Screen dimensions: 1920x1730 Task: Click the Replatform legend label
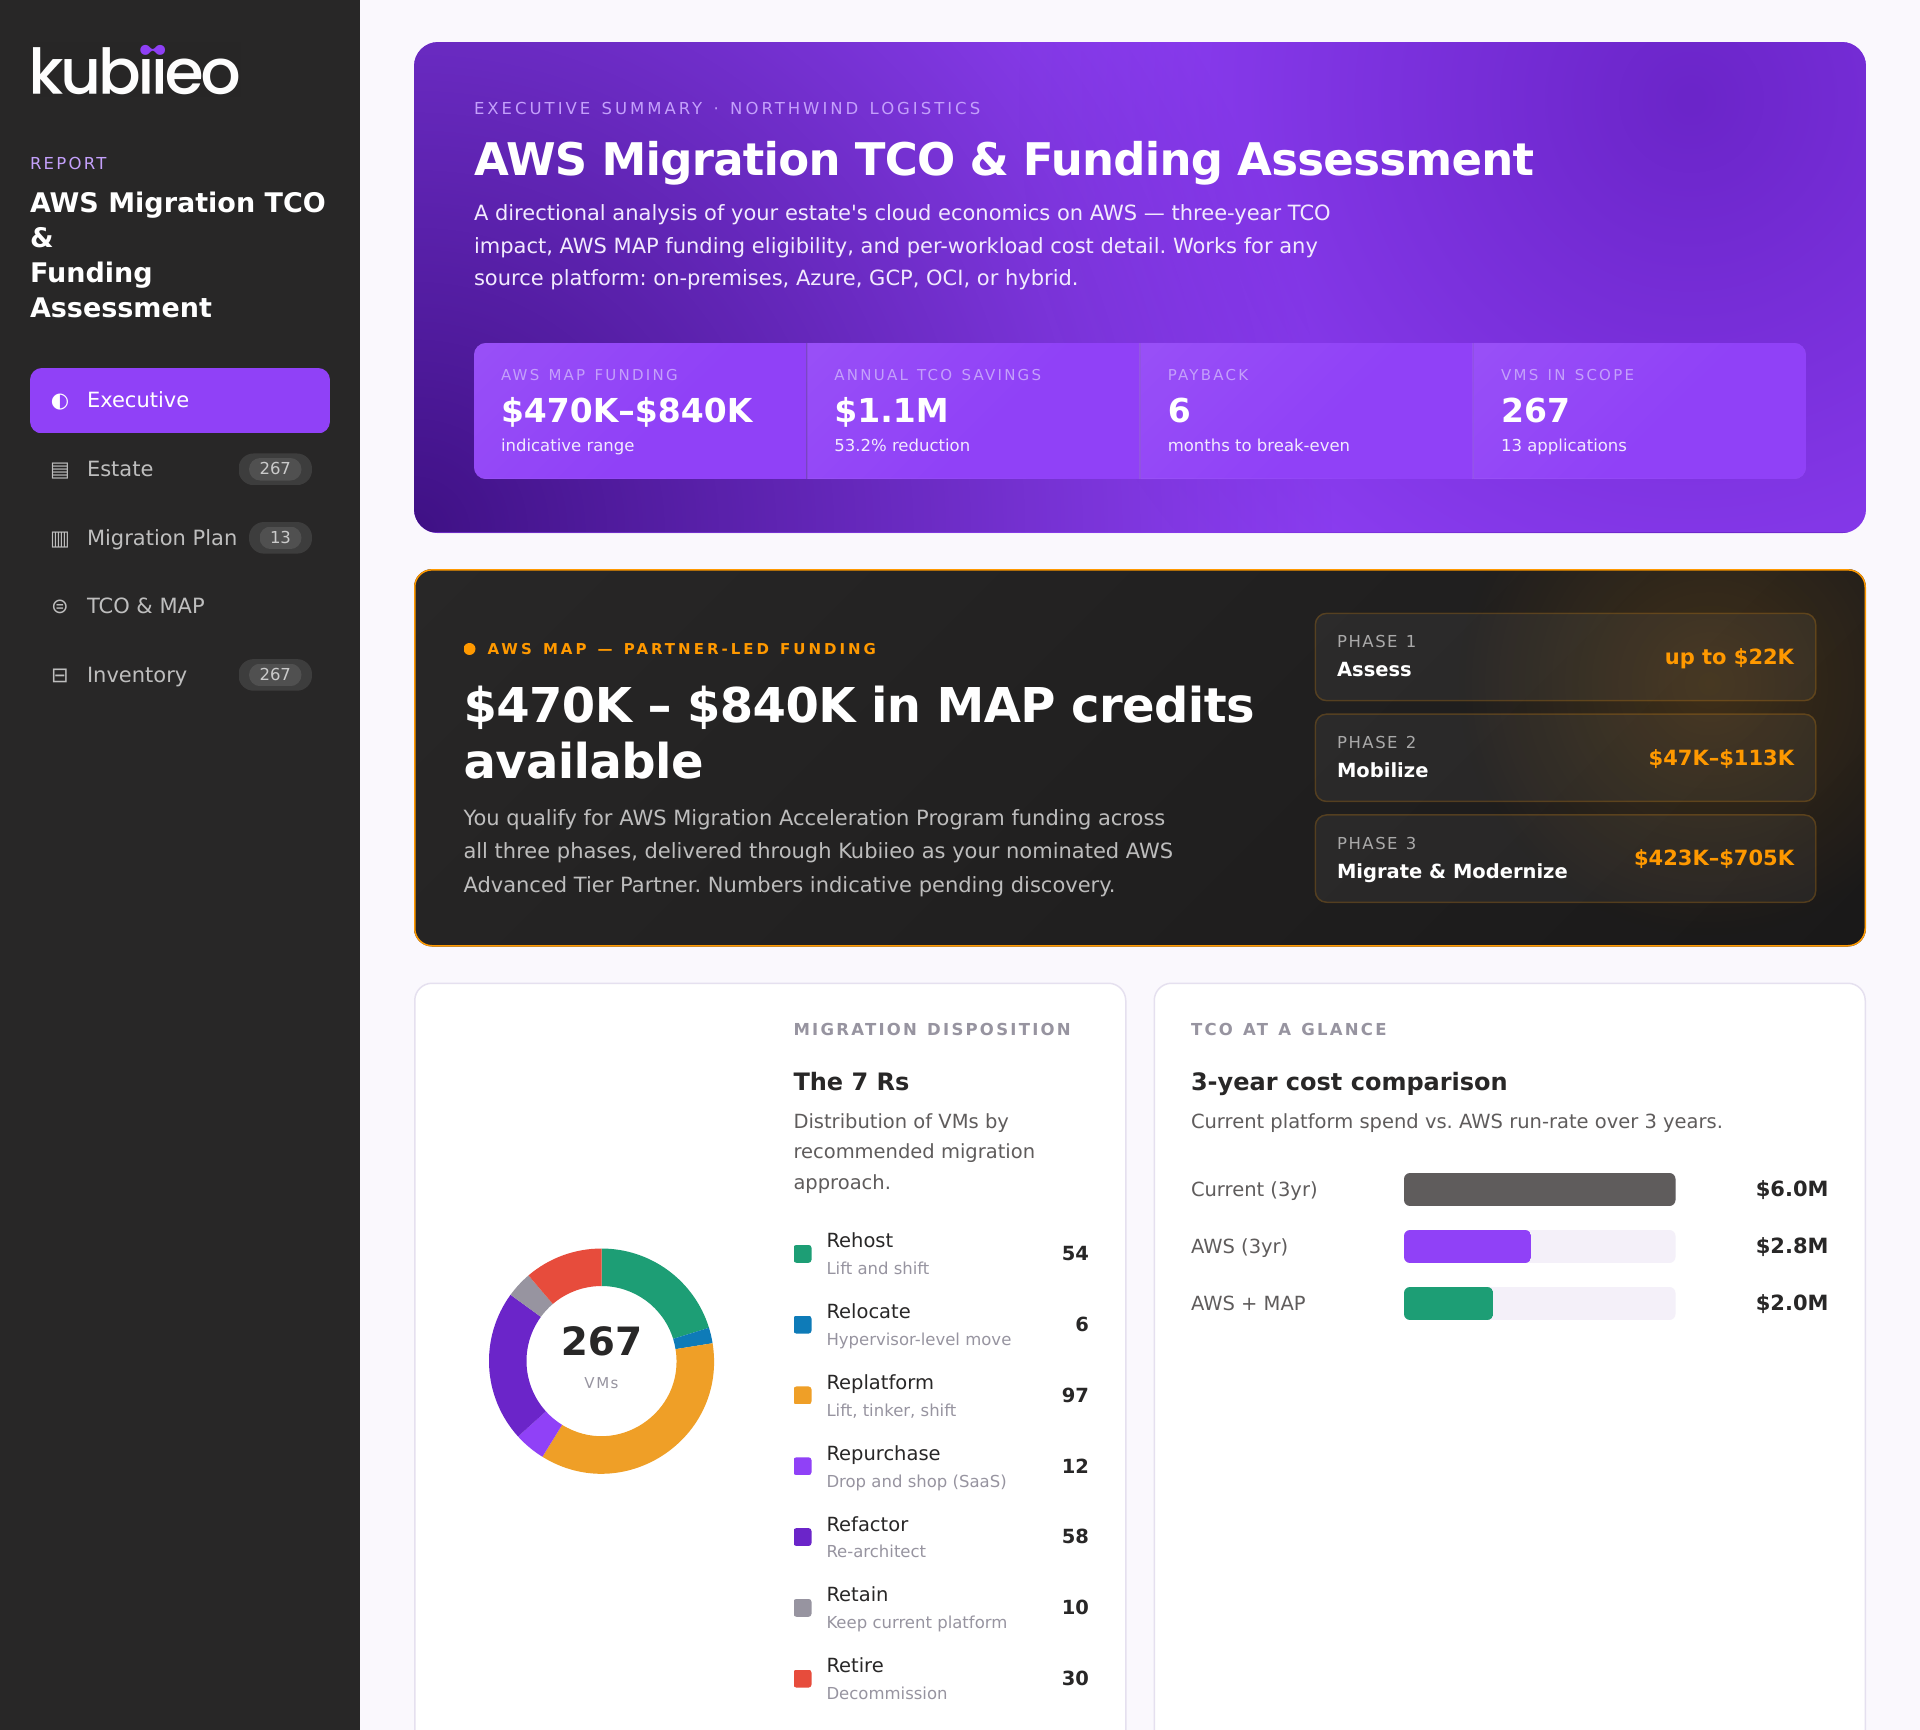[880, 1382]
